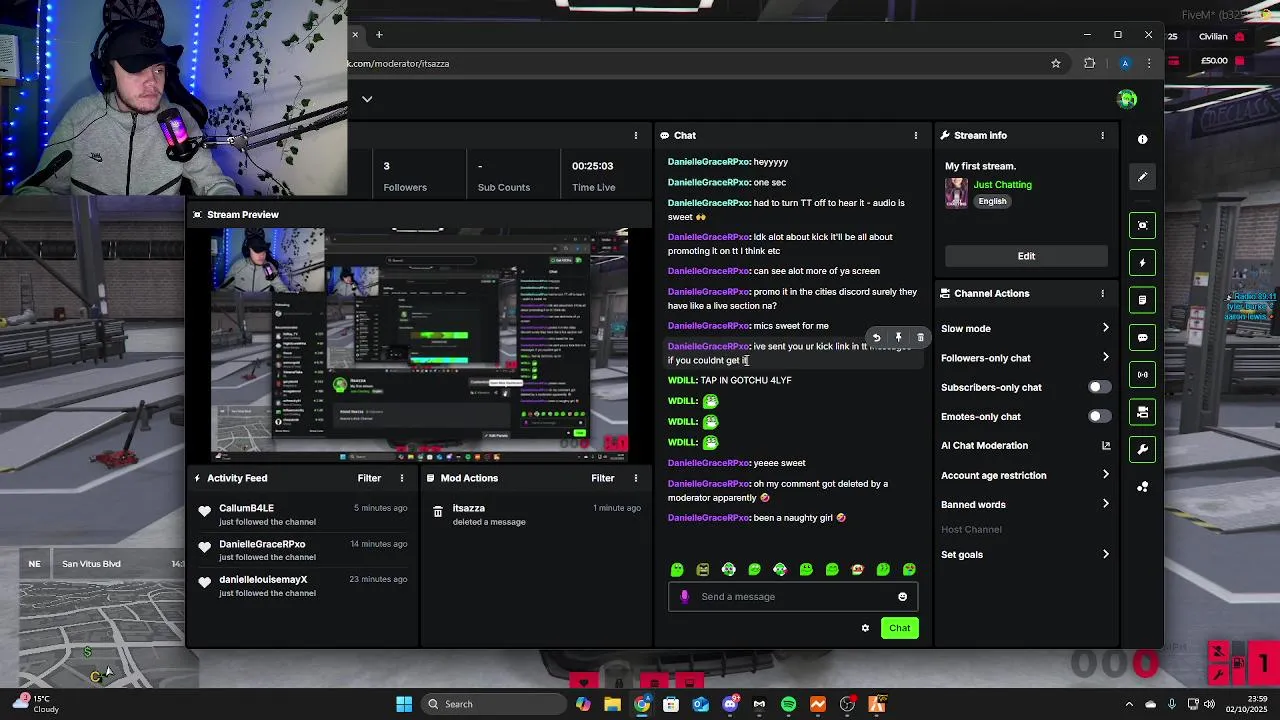Open Activity Feed three-dot menu
The height and width of the screenshot is (720, 1280).
coord(402,478)
